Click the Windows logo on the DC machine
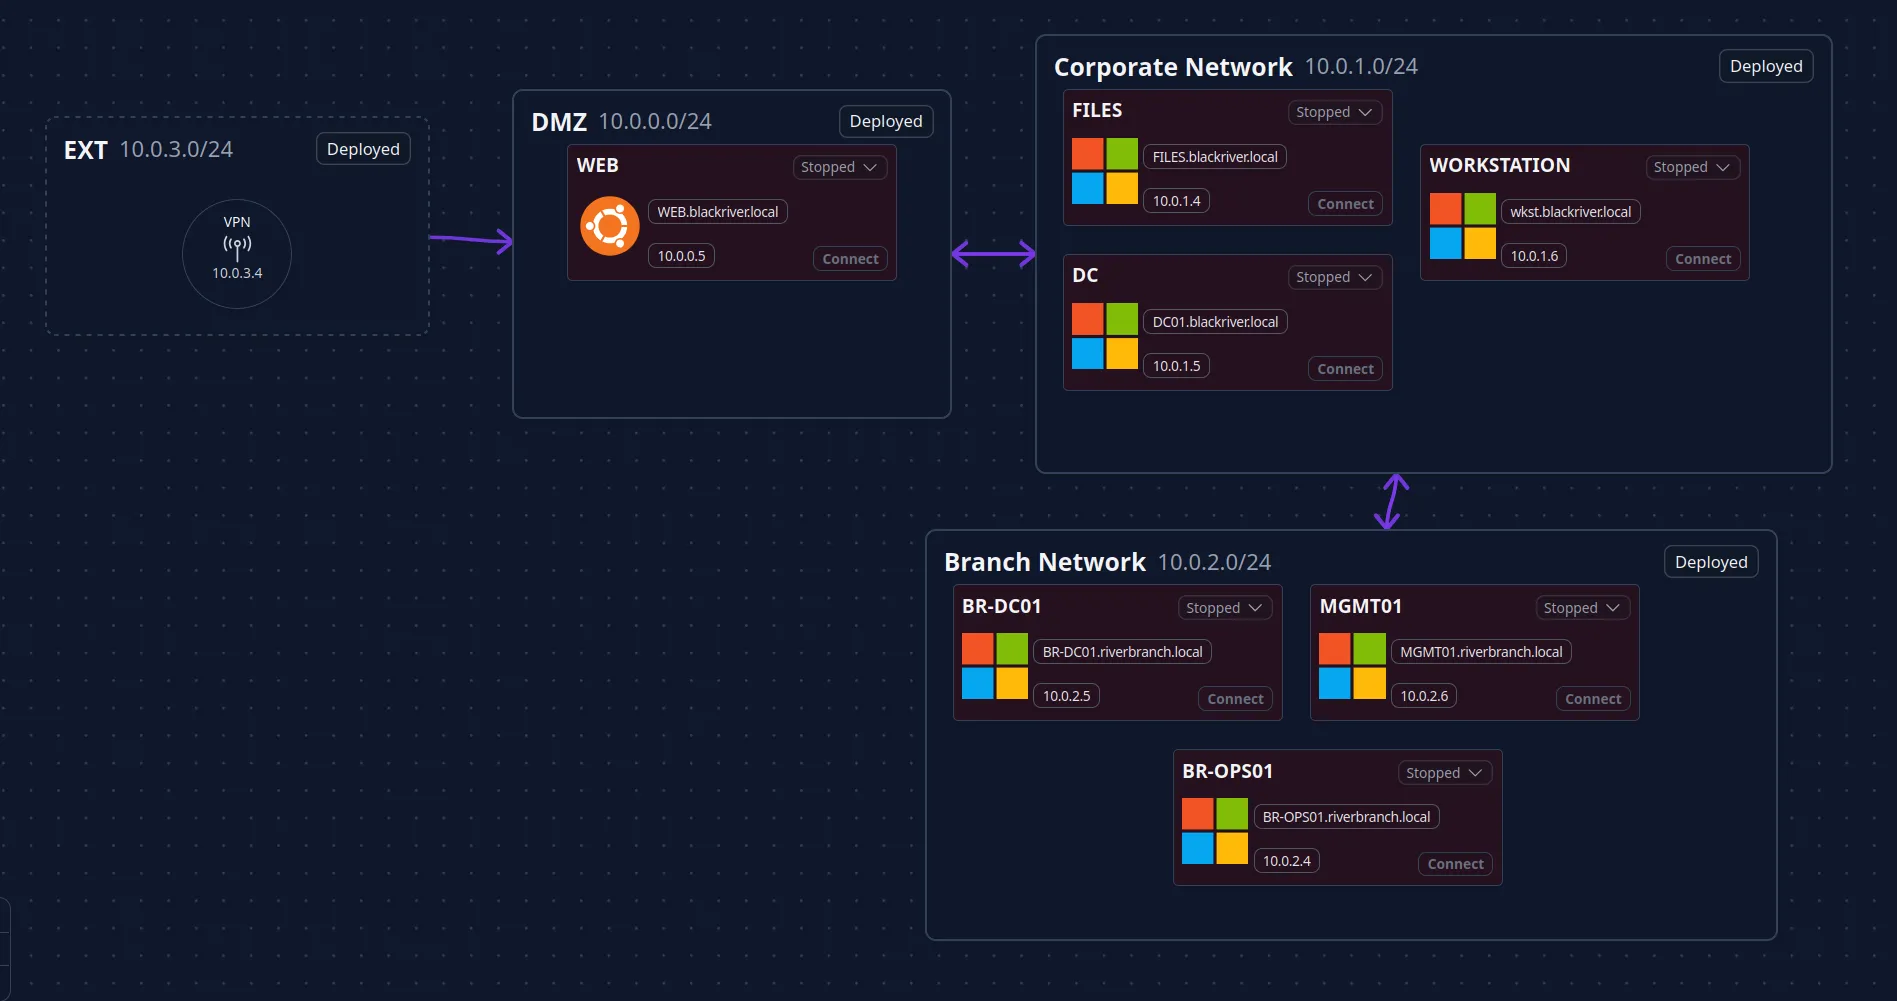The height and width of the screenshot is (1001, 1897). (x=1105, y=336)
